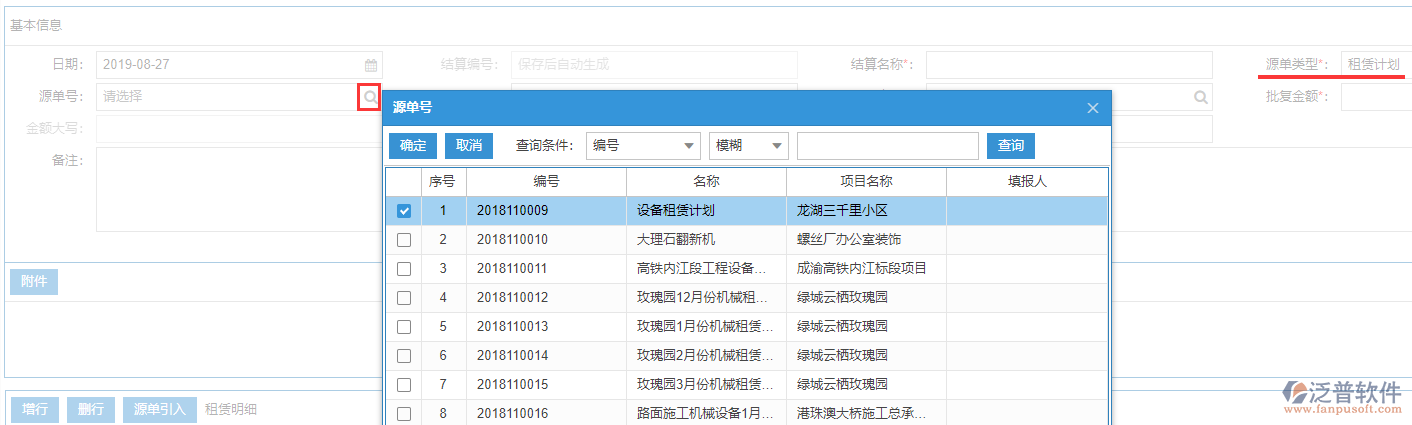The image size is (1412, 425).
Task: Select cell 玫瑰园2月份机械租赁…
Action: (x=706, y=356)
